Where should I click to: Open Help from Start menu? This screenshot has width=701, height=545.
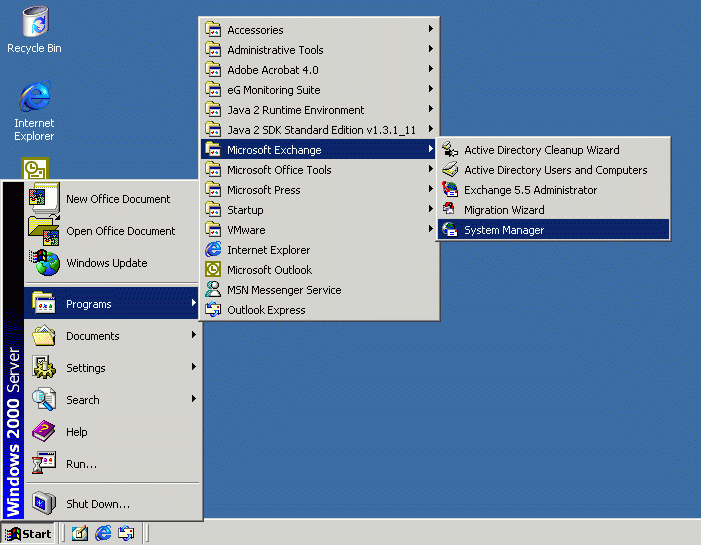point(112,431)
